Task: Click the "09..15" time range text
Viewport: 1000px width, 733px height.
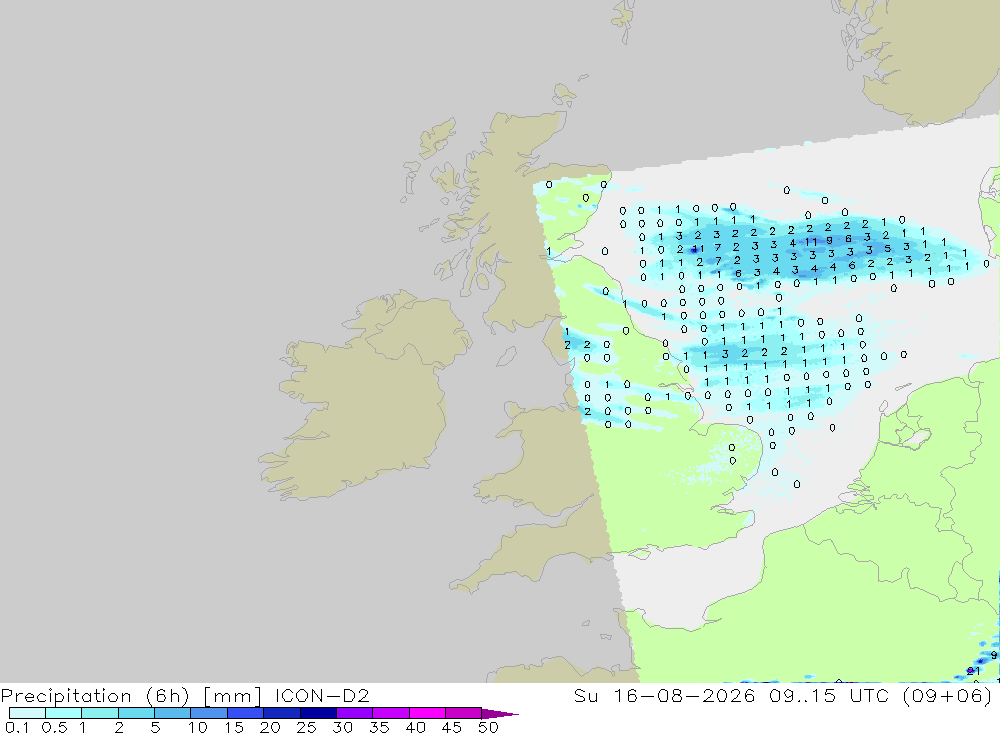Action: (803, 695)
